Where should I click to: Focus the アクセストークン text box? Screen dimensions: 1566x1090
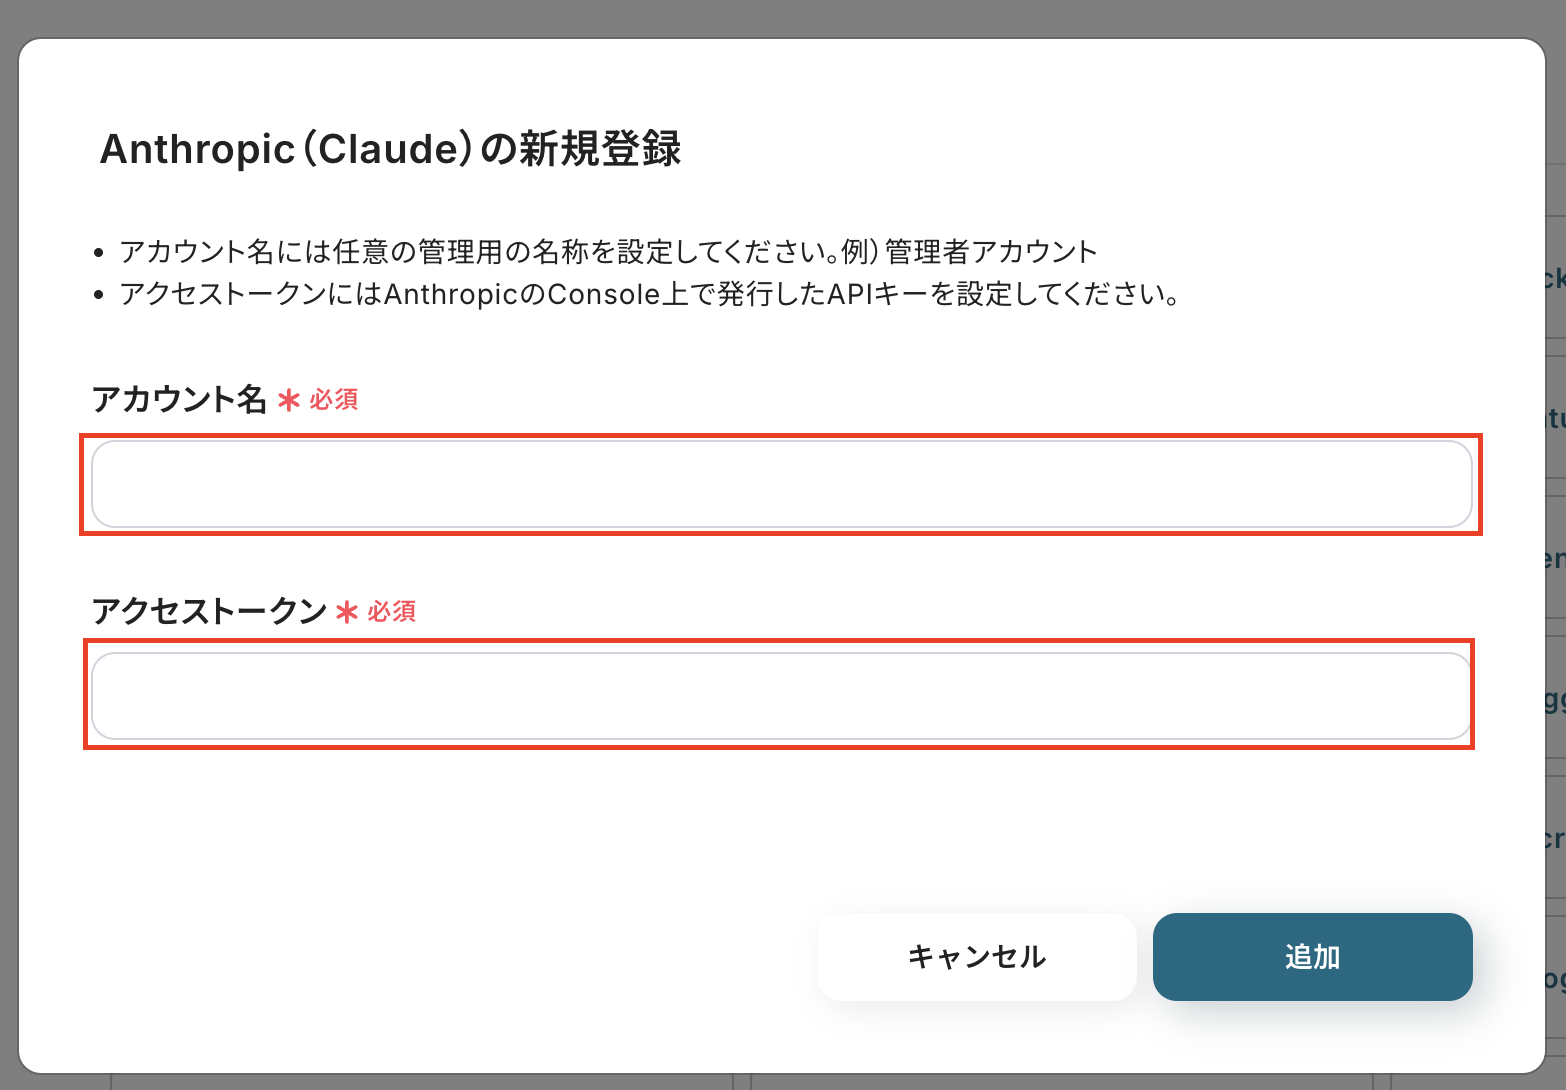(x=780, y=696)
